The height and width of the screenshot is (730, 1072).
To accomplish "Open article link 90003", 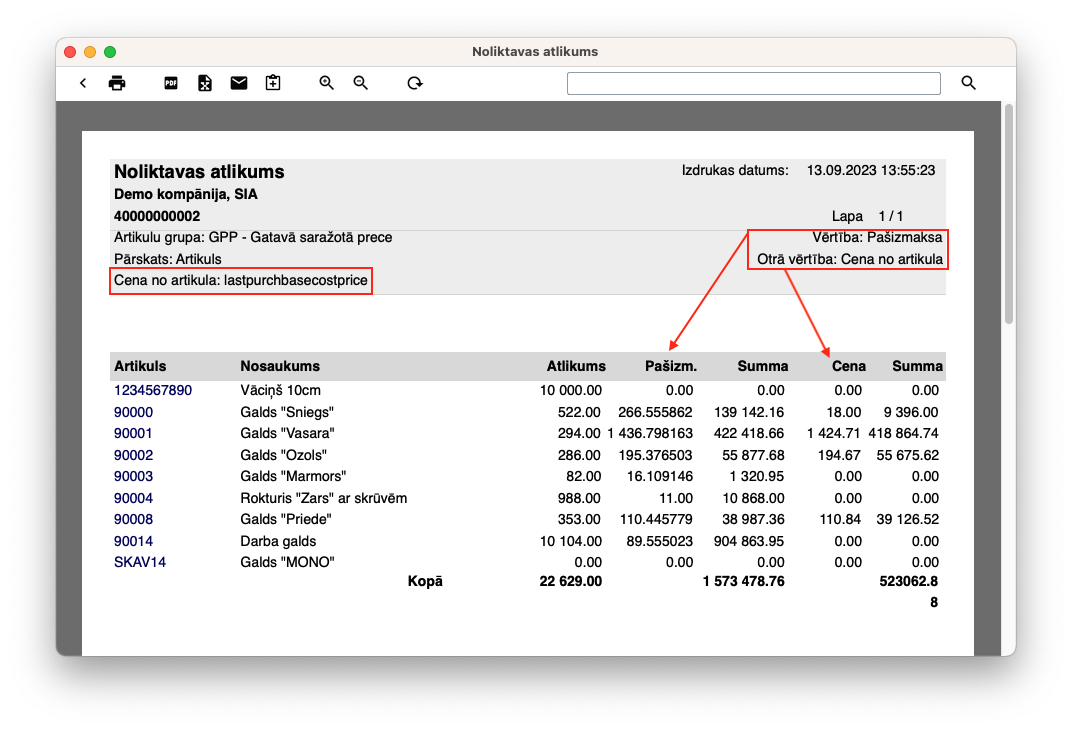I will [x=133, y=476].
